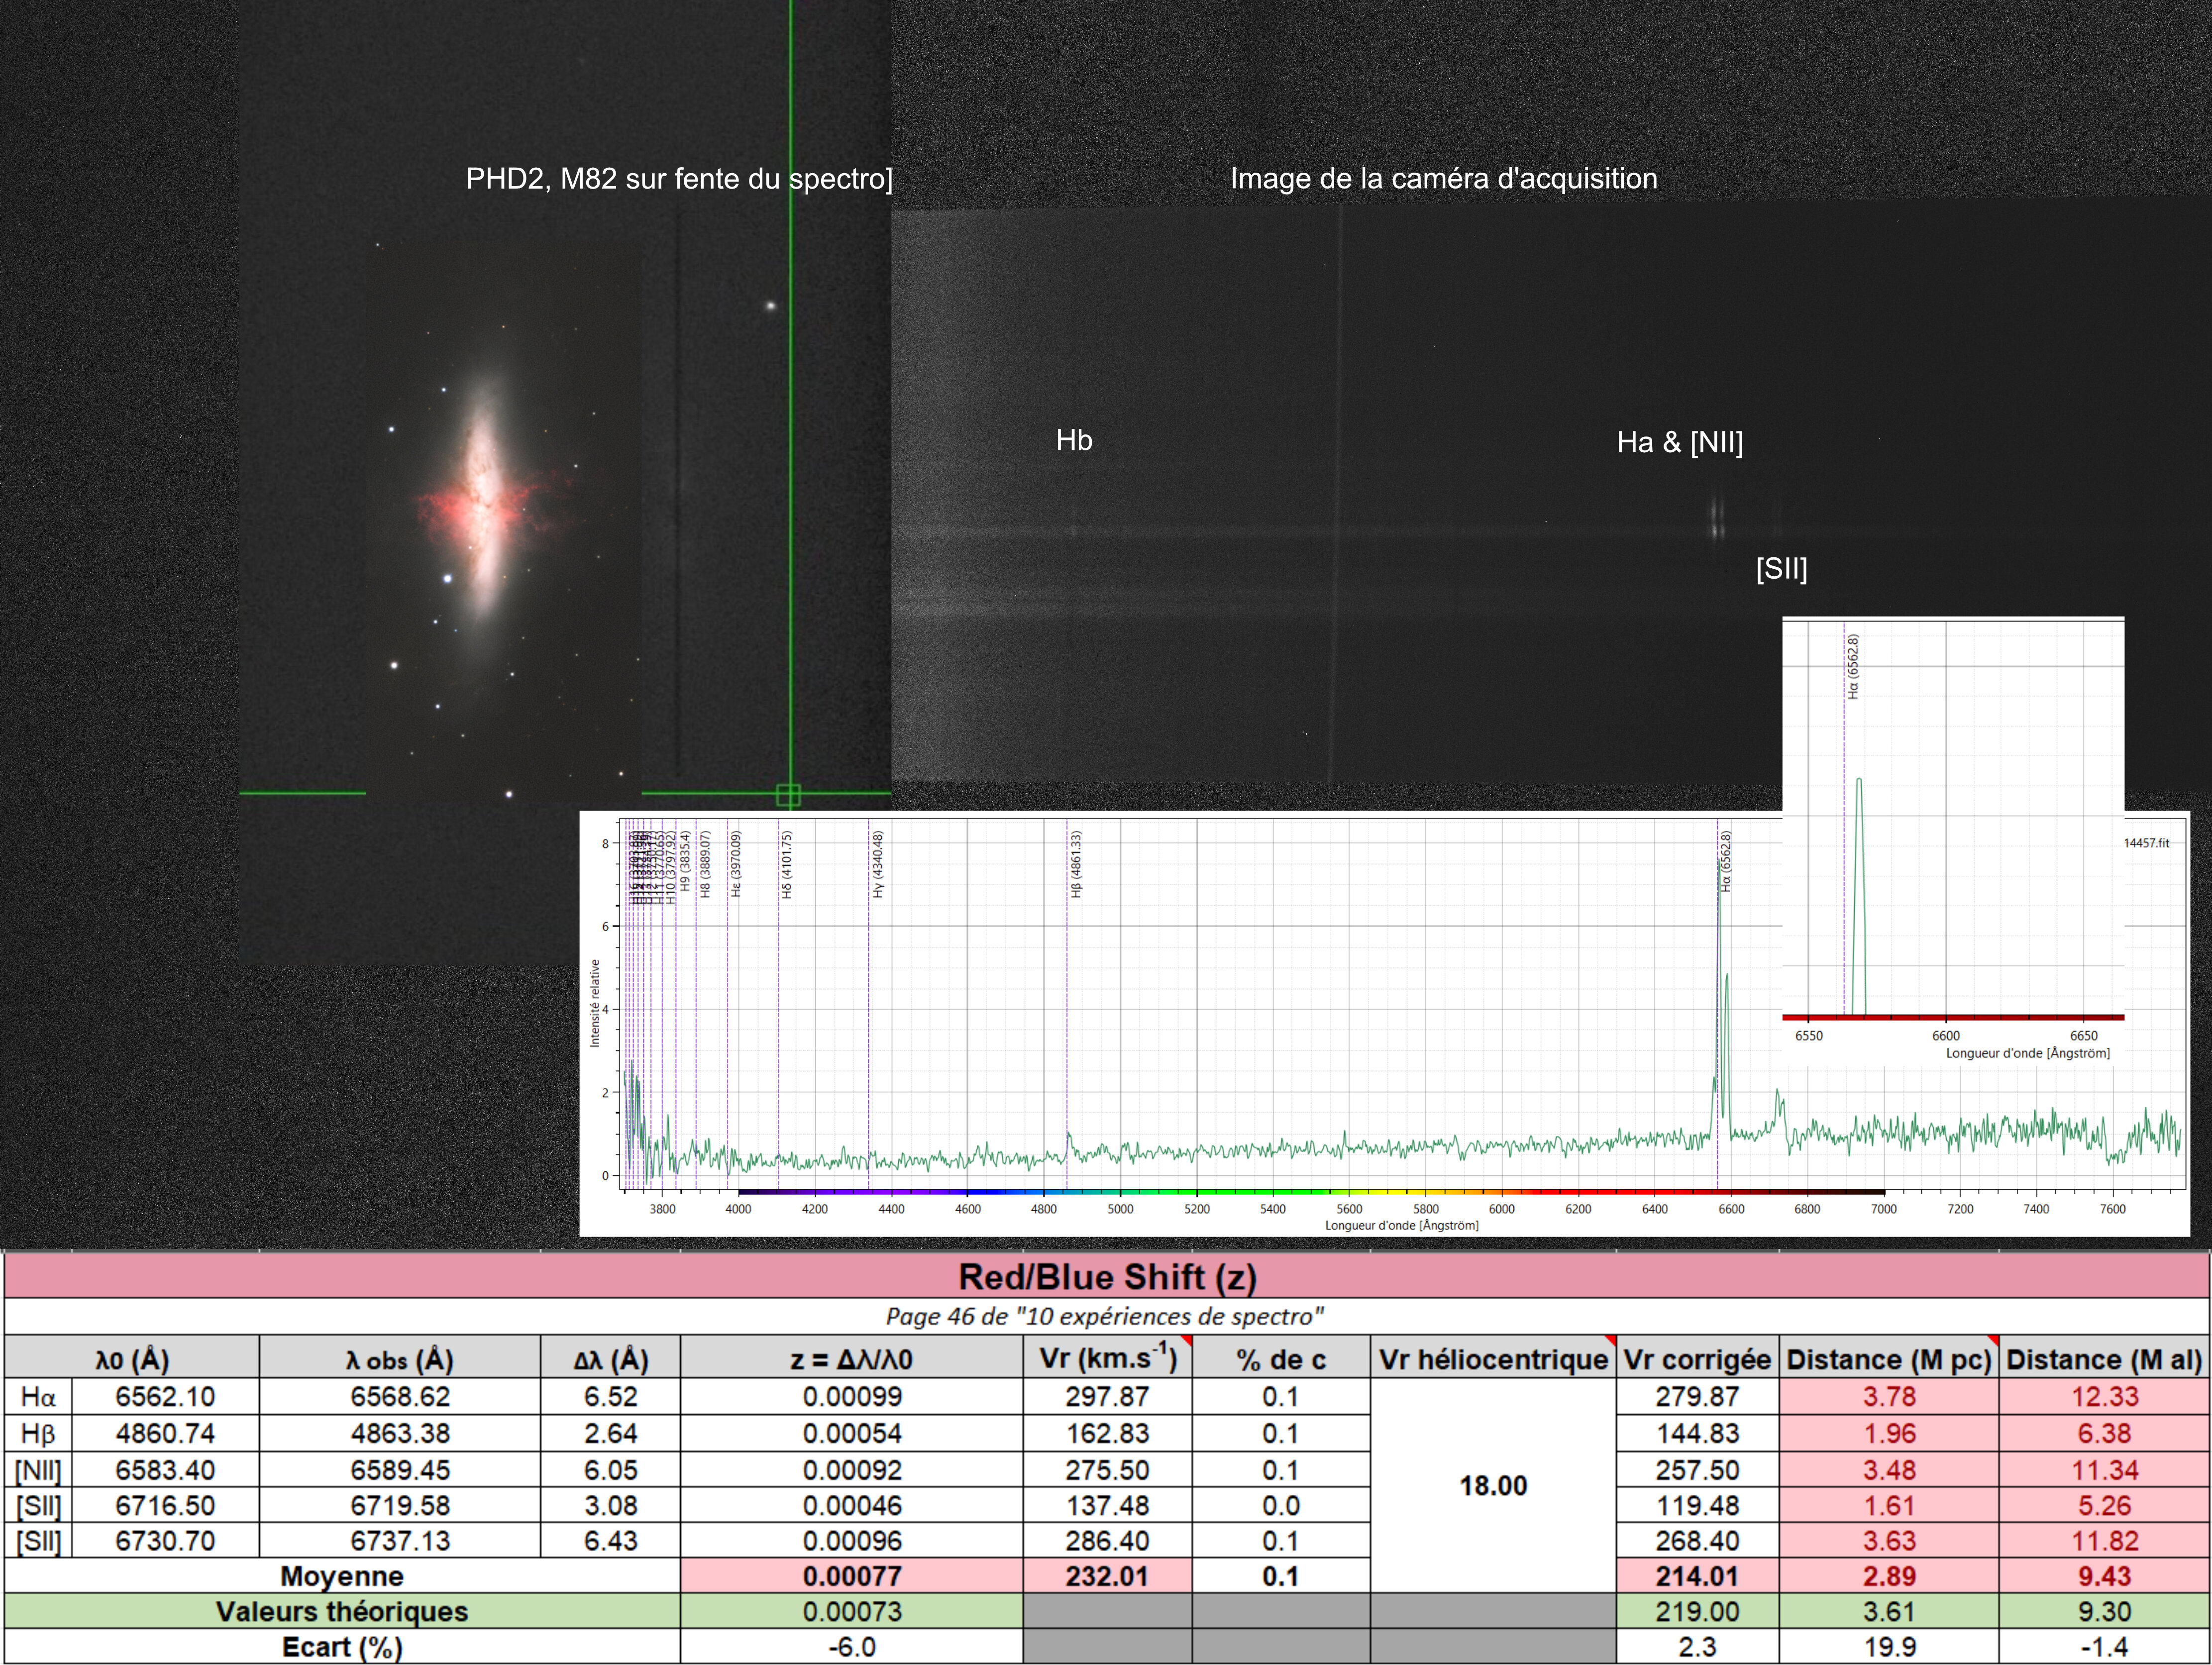The height and width of the screenshot is (1665, 2212).
Task: Click the Hδ (4101.75) line marker
Action: click(787, 864)
